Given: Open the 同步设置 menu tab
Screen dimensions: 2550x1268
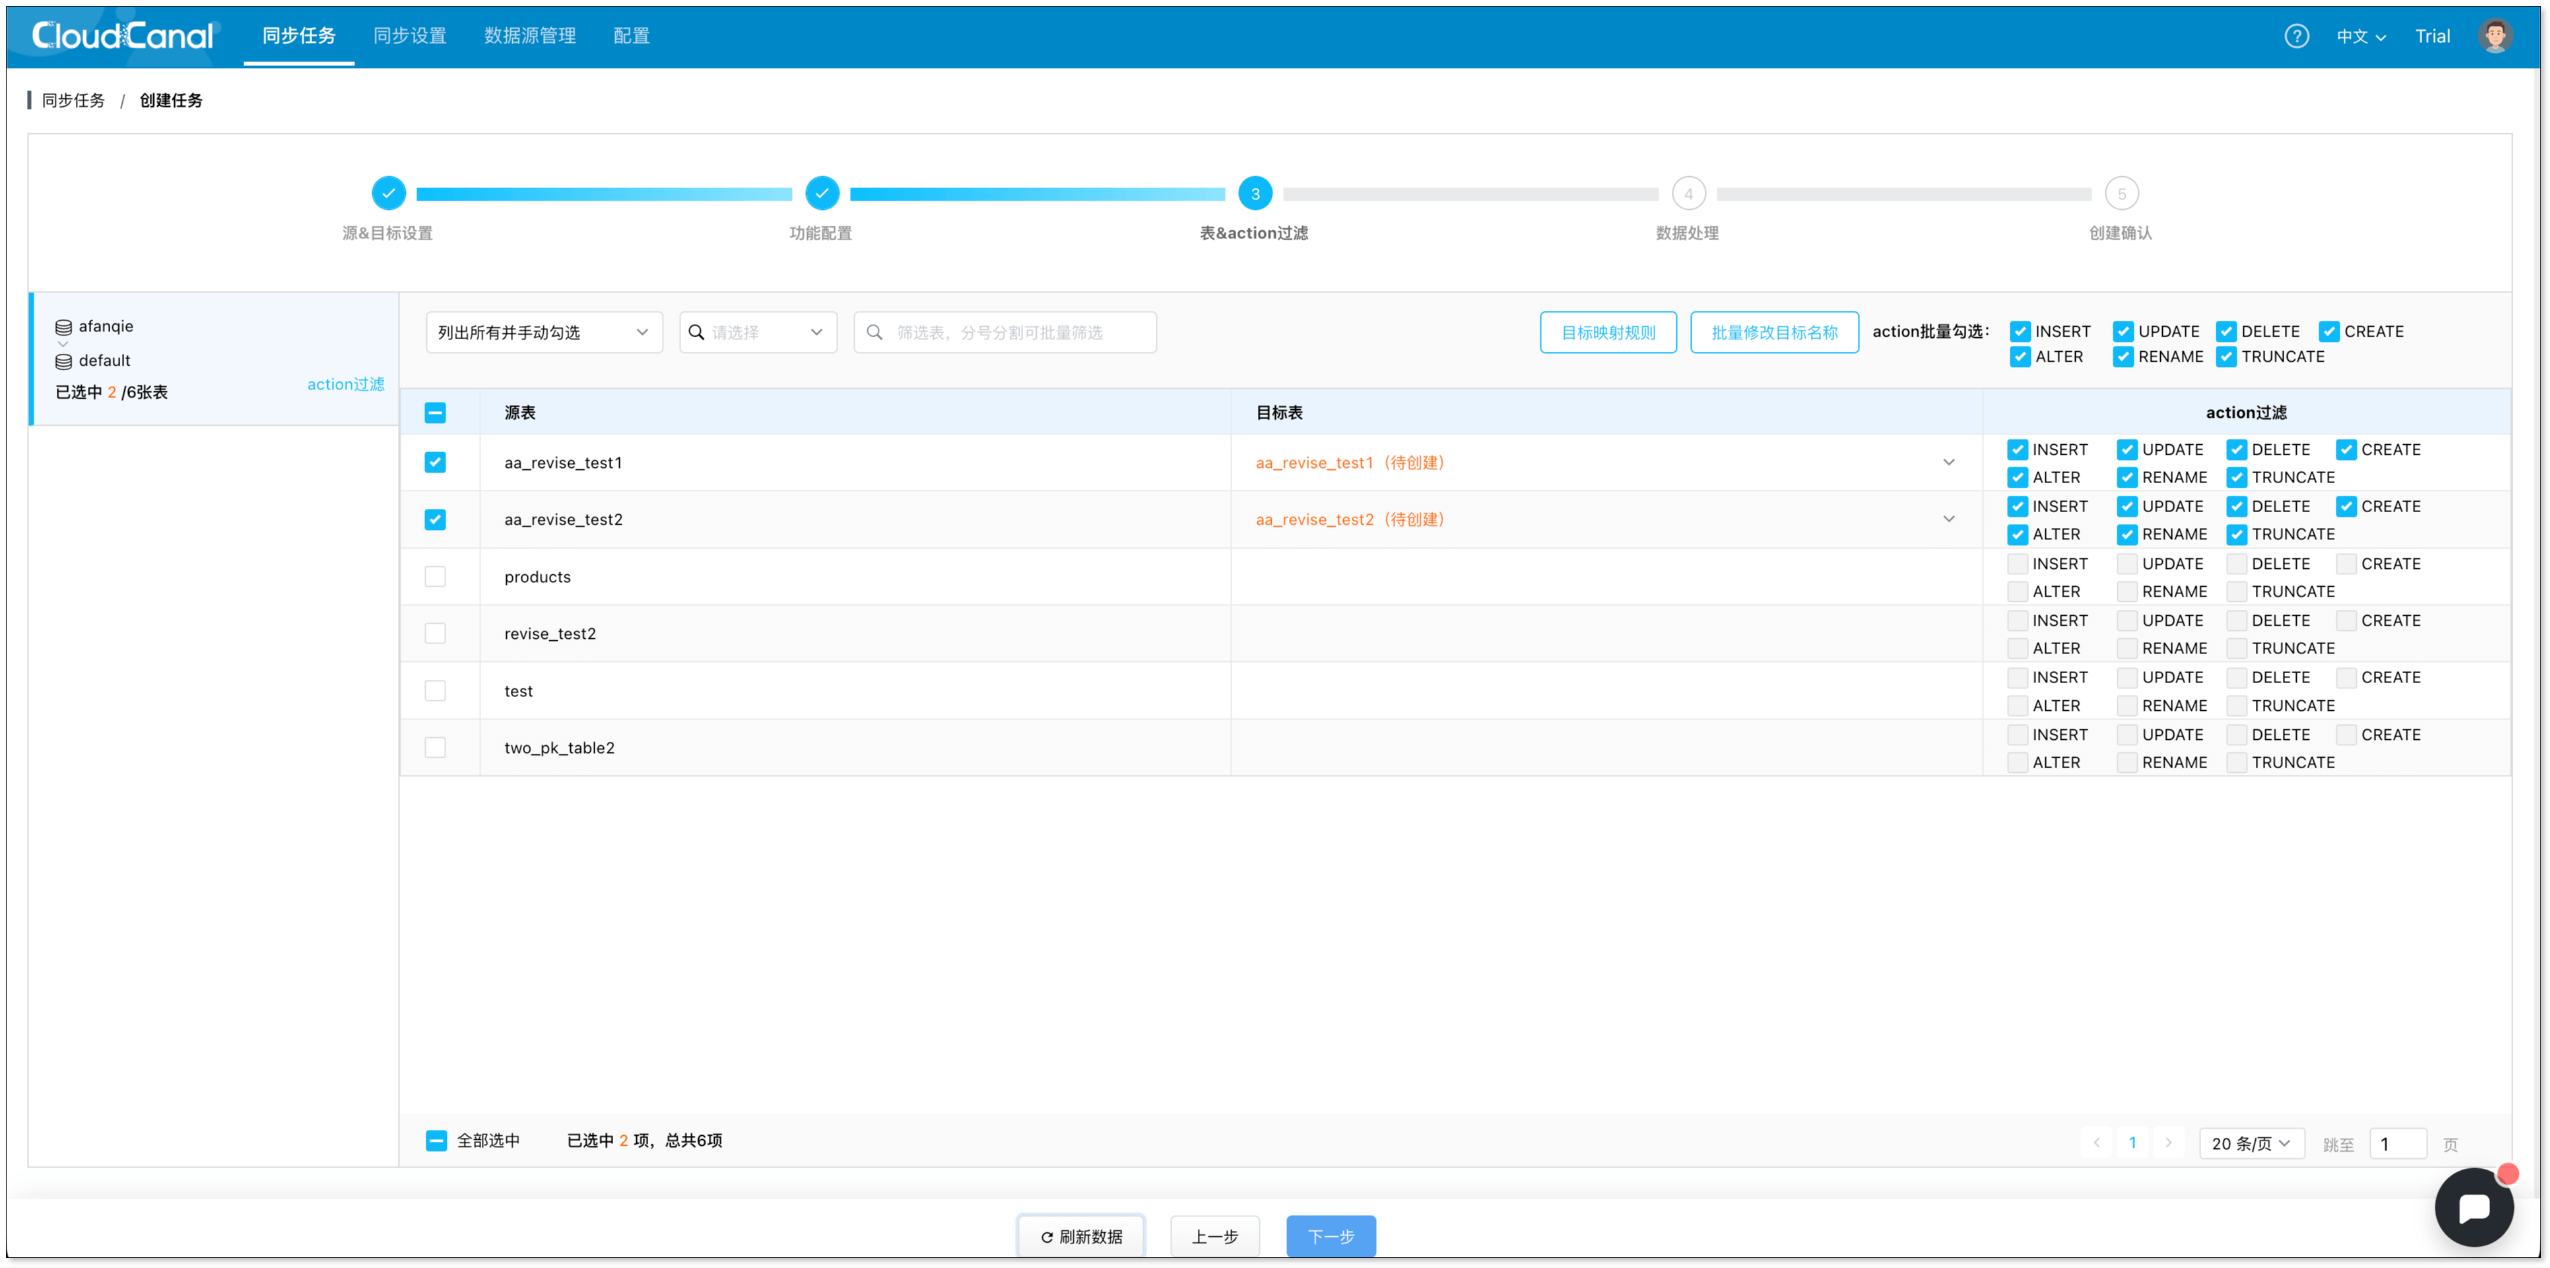Looking at the screenshot, I should (409, 36).
